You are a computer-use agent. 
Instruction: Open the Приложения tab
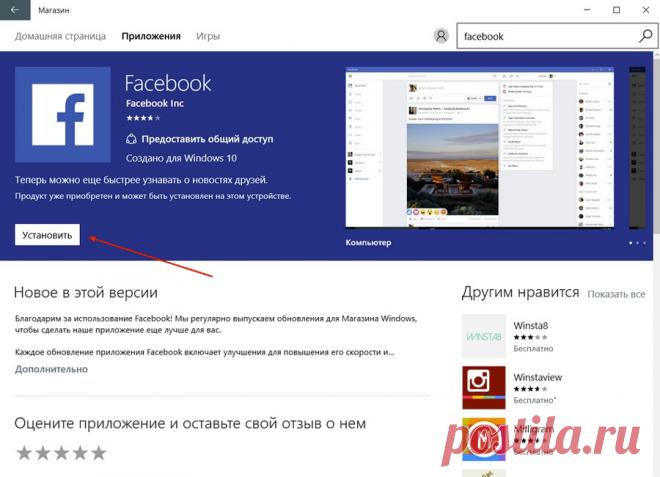pyautogui.click(x=151, y=36)
